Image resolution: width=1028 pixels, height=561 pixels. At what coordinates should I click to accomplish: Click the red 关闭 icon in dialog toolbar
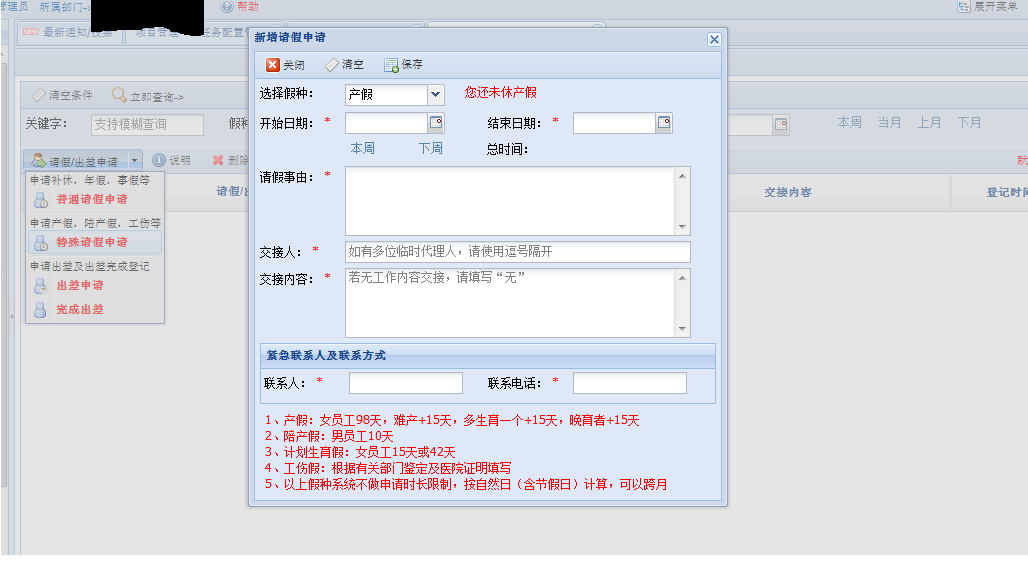click(273, 65)
